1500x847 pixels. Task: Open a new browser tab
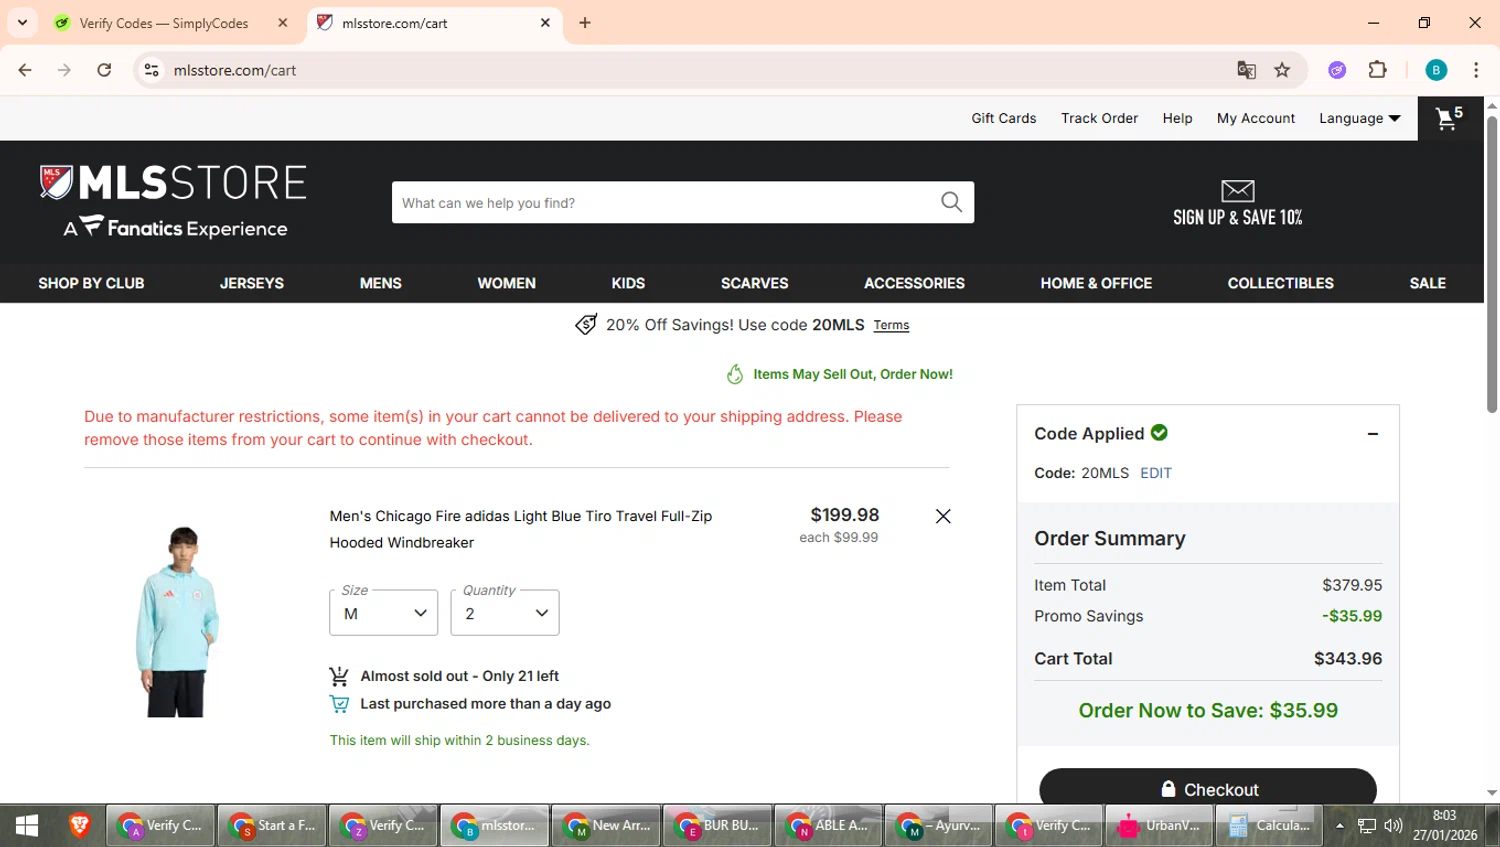coord(585,23)
